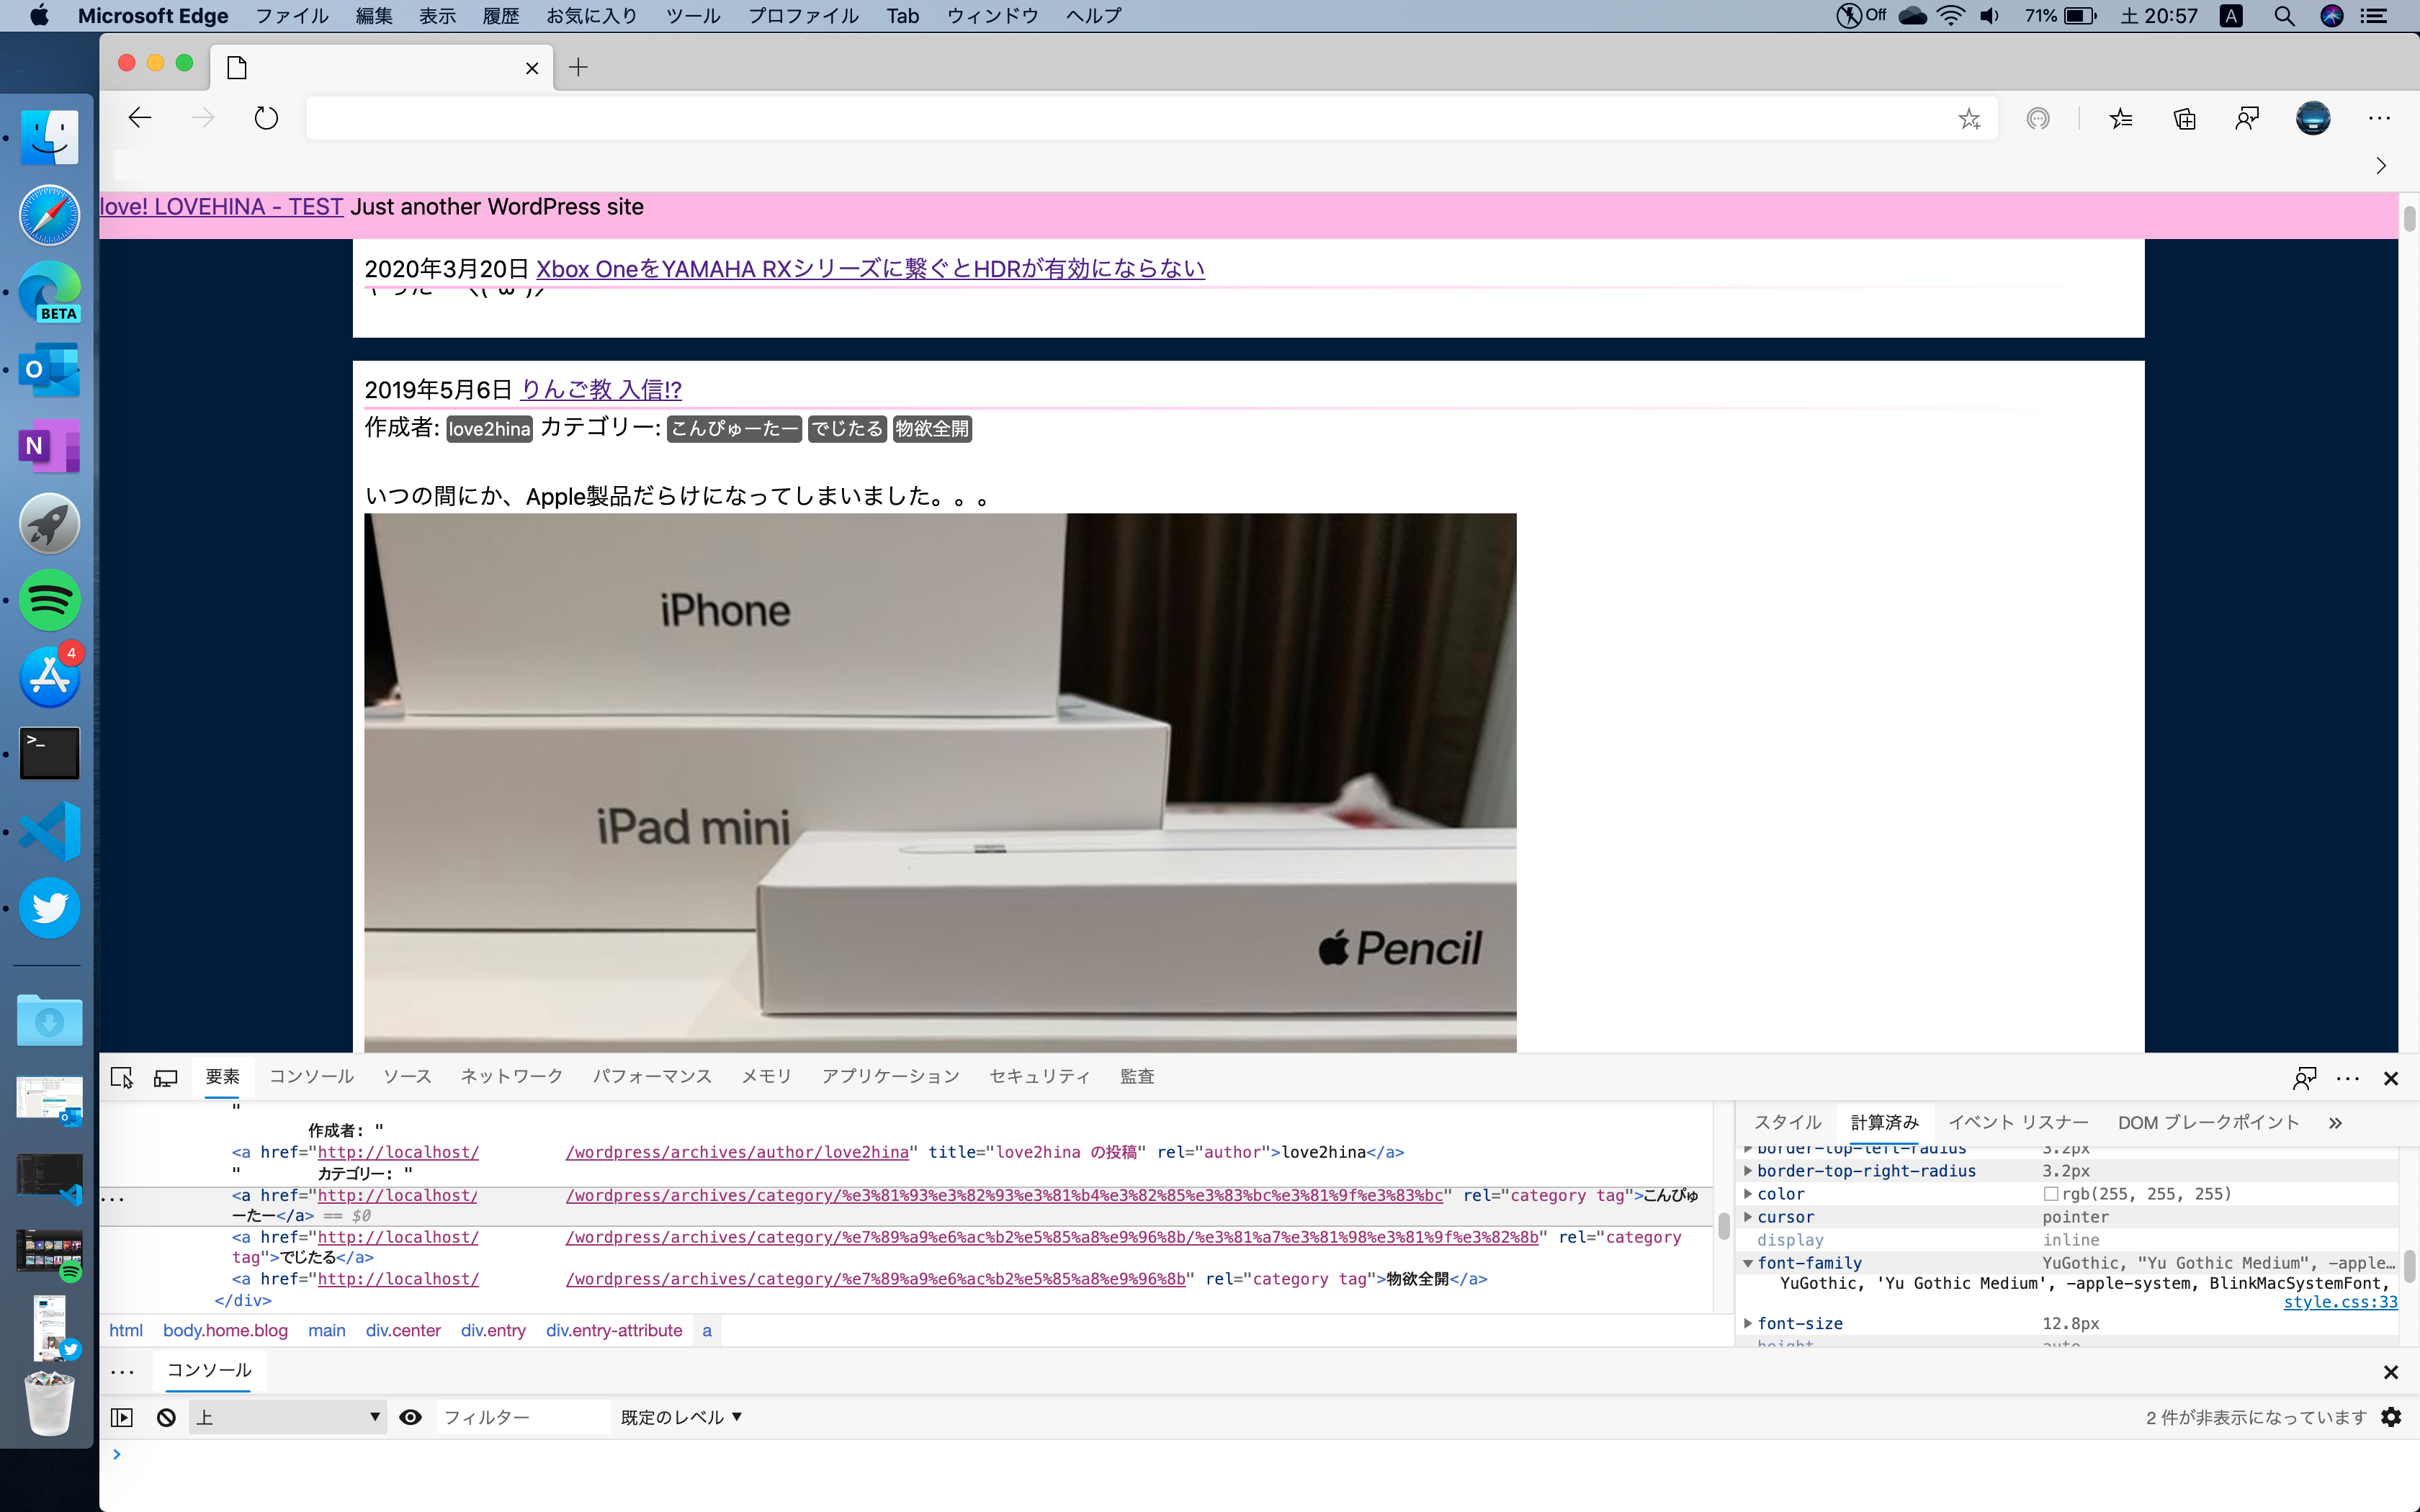Click the Apple products photo
This screenshot has height=1512, width=2420.
940,782
